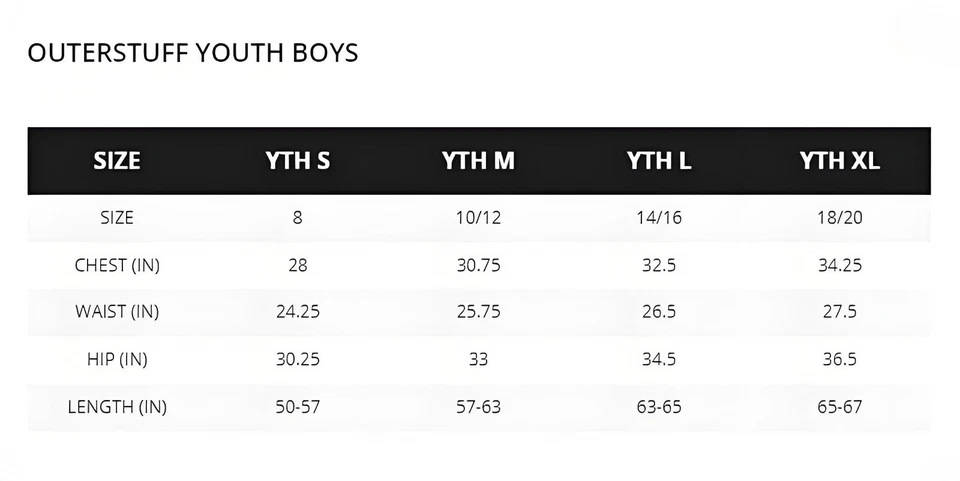
Task: Click the SIZE header cell
Action: pos(117,161)
